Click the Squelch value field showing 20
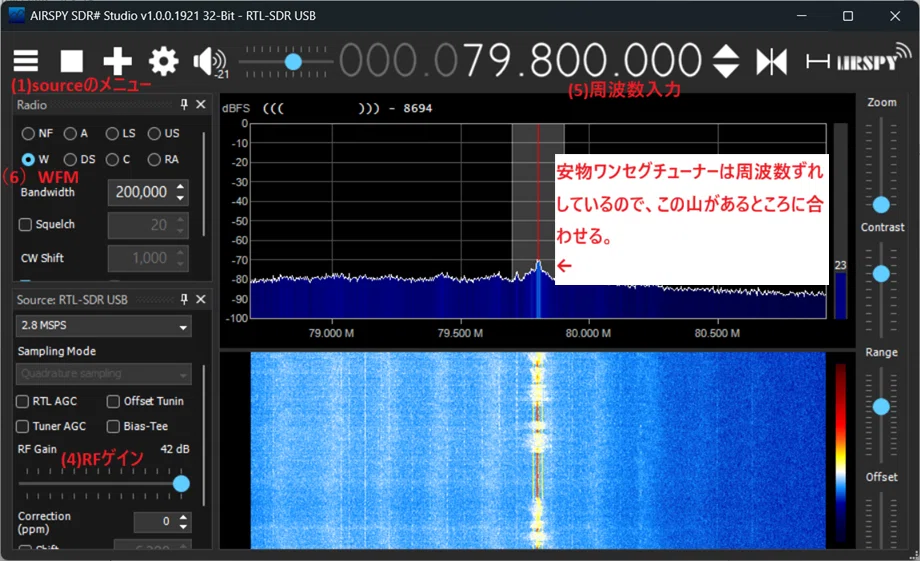This screenshot has width=920, height=561. (148, 225)
